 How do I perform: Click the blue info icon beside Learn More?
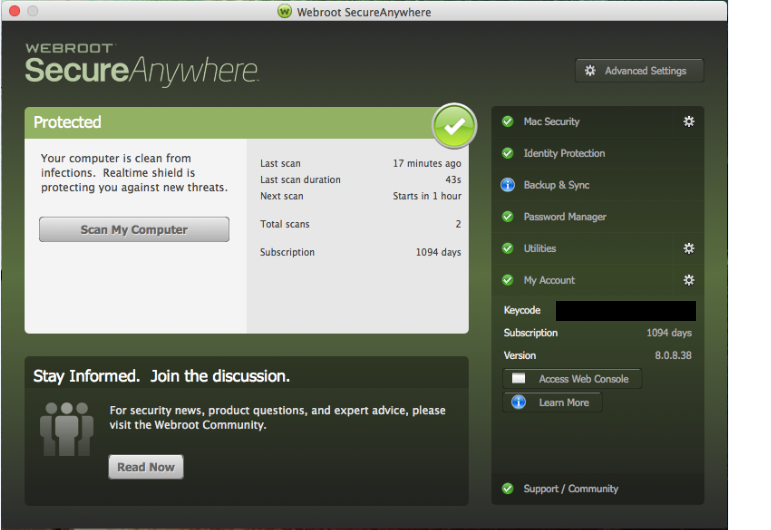[x=518, y=402]
